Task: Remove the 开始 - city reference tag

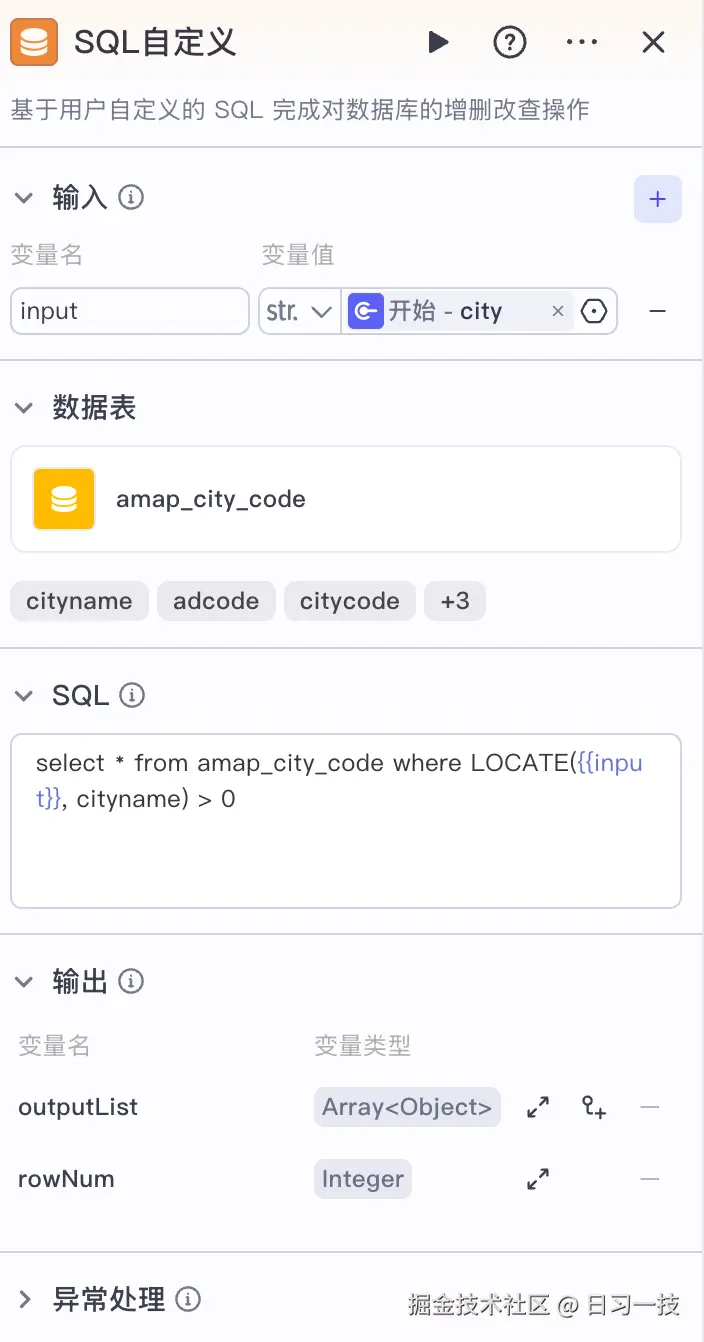Action: coord(557,311)
